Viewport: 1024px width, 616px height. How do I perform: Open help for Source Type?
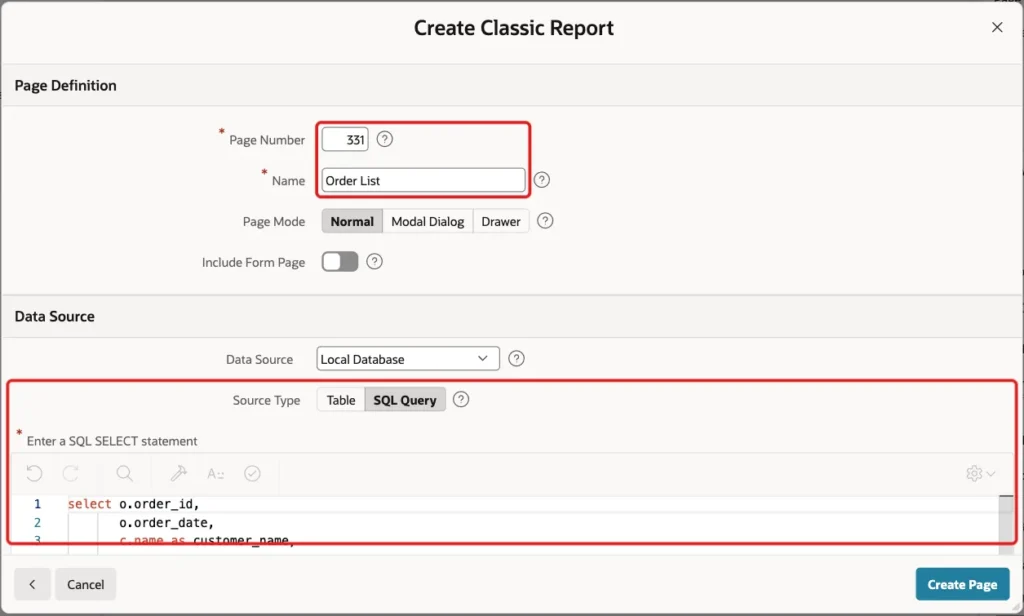coord(460,399)
